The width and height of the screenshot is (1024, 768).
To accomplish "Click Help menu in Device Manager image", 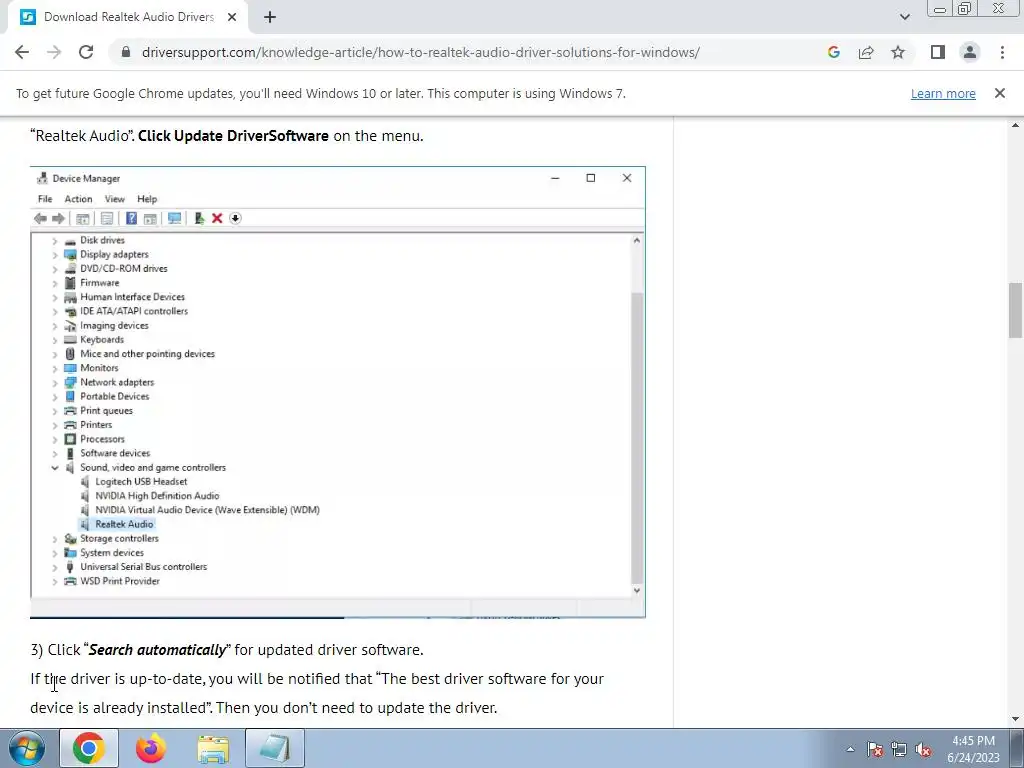I will [147, 199].
